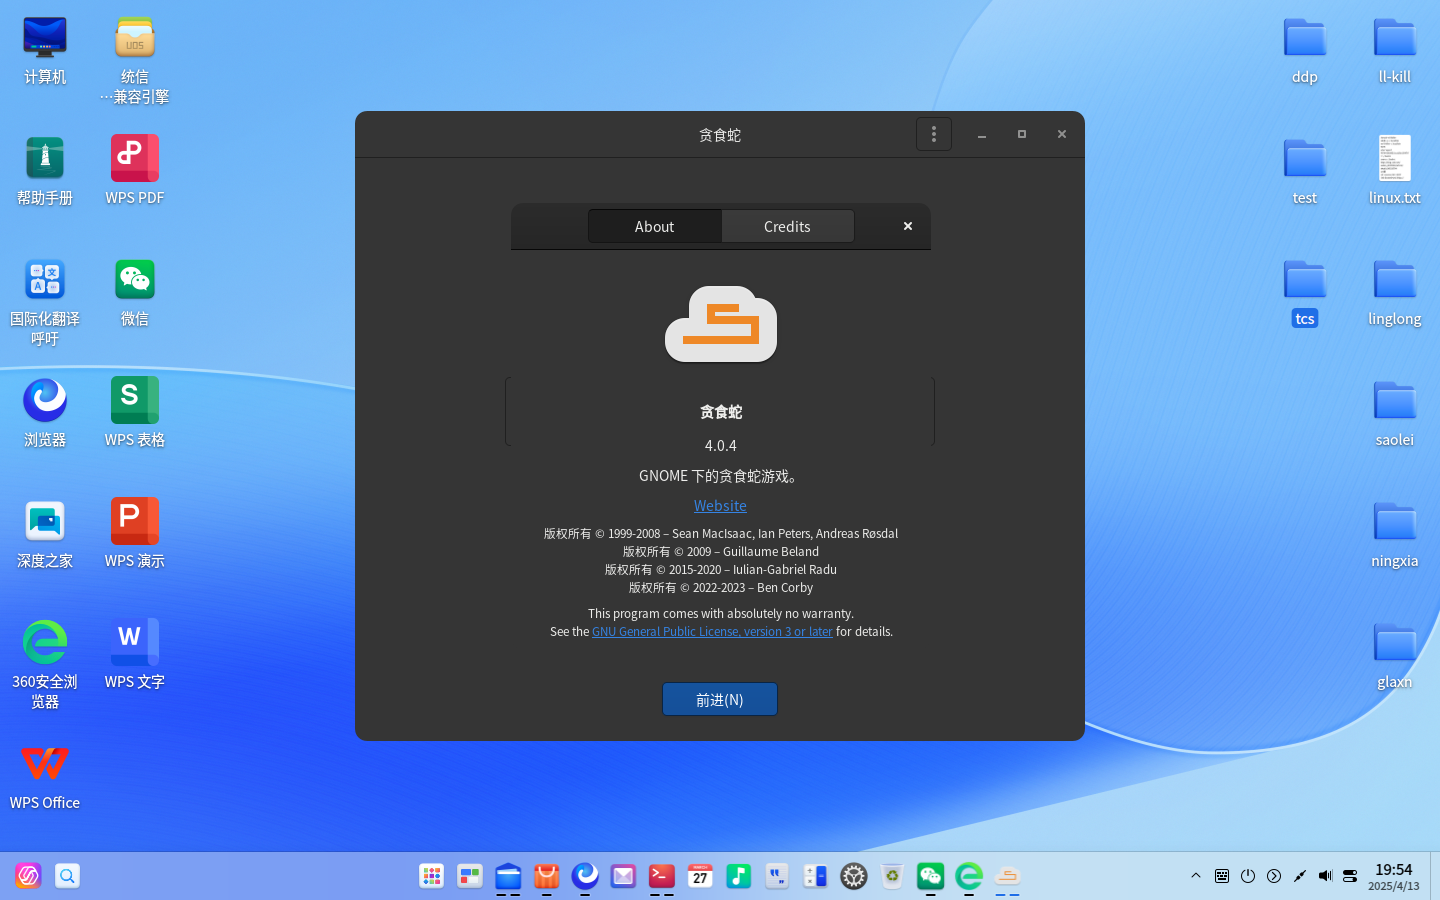Select the About tab
Image resolution: width=1440 pixels, height=900 pixels.
(x=655, y=226)
